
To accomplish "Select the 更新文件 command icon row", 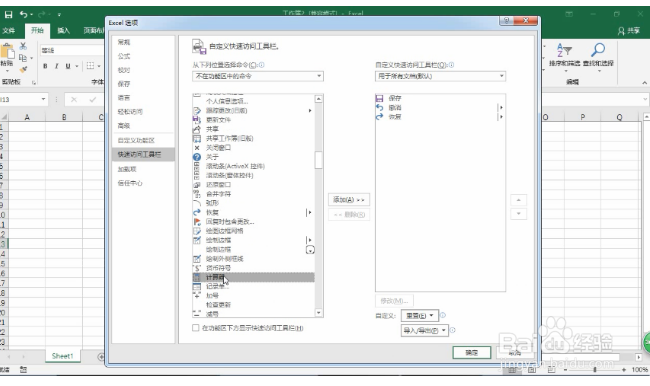I will [253, 120].
